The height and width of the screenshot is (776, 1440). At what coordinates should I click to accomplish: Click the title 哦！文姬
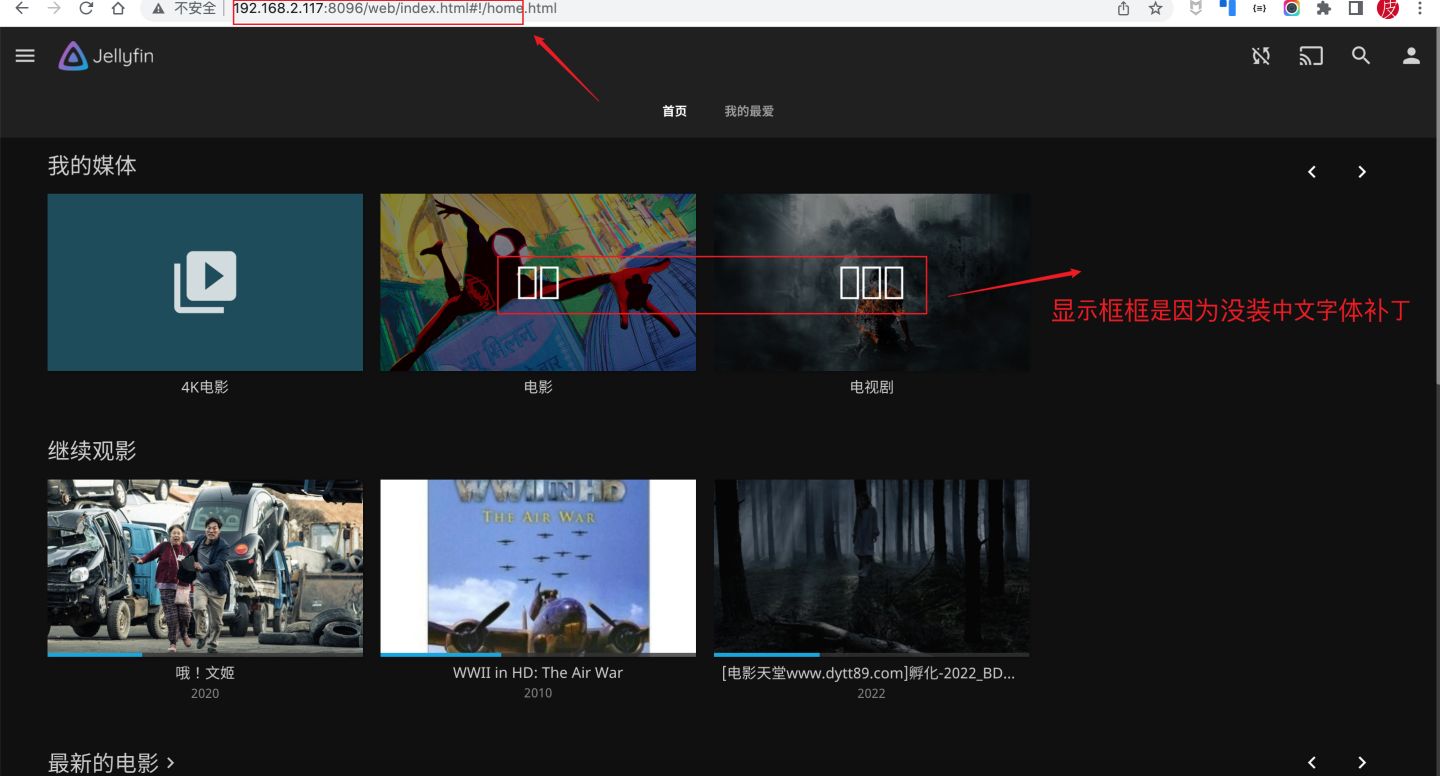(x=205, y=673)
